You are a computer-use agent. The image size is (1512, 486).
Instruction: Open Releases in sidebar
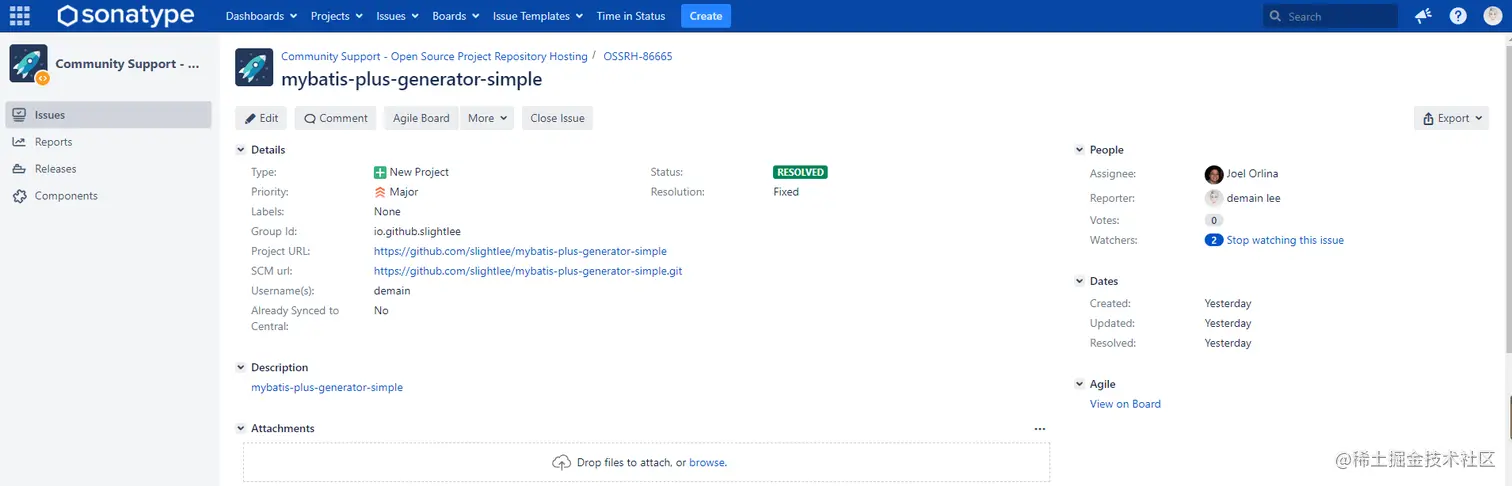pyautogui.click(x=106, y=169)
